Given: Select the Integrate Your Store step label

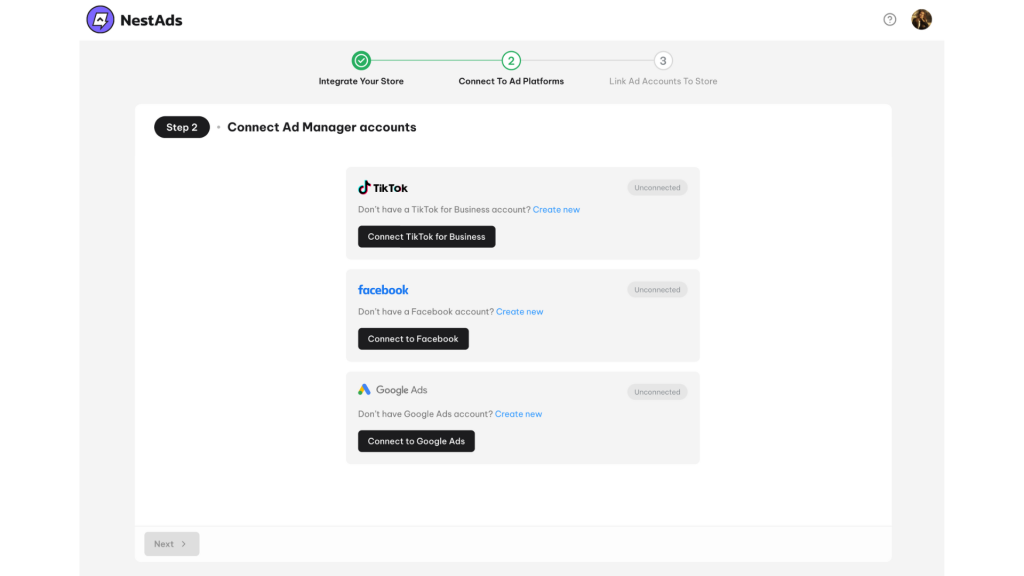Looking at the screenshot, I should point(361,81).
